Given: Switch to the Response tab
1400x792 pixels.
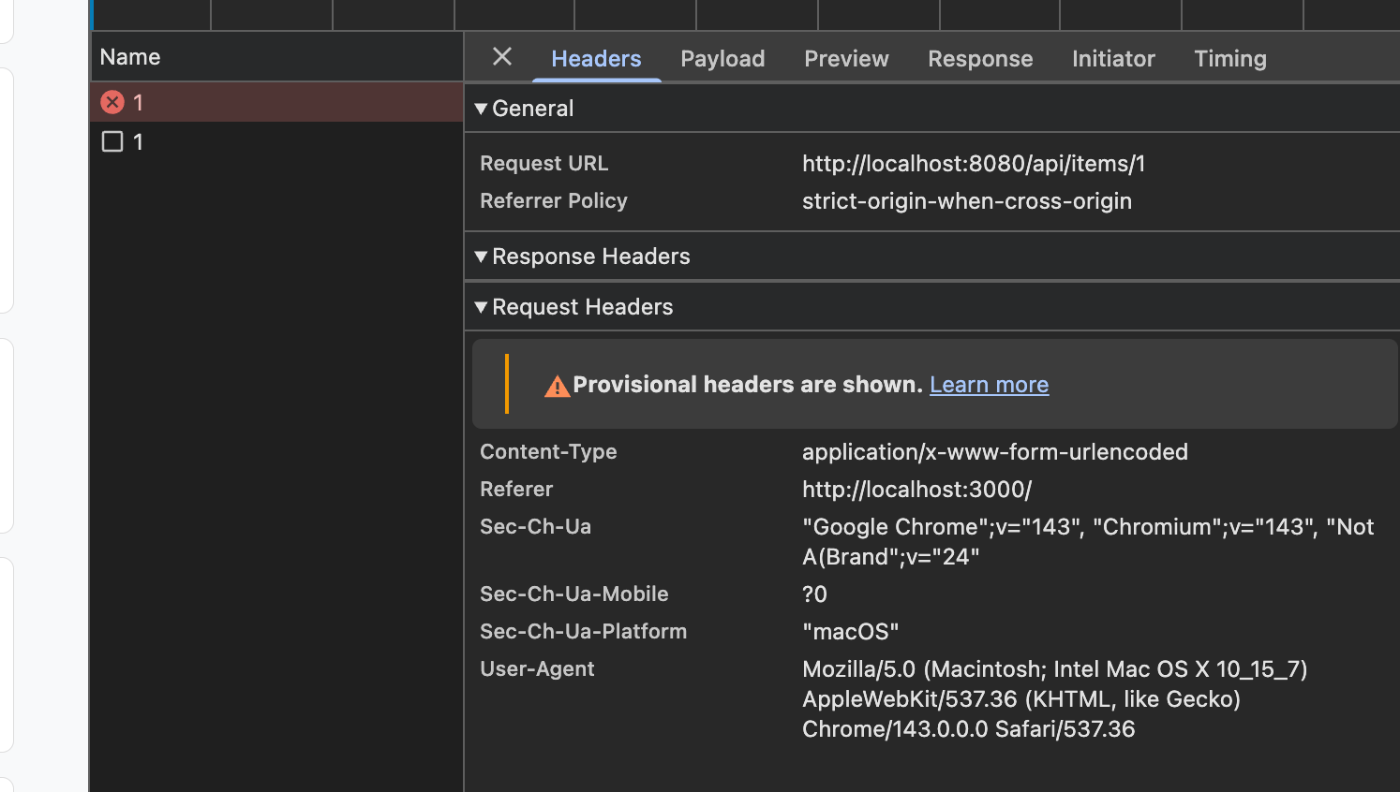Looking at the screenshot, I should point(980,59).
